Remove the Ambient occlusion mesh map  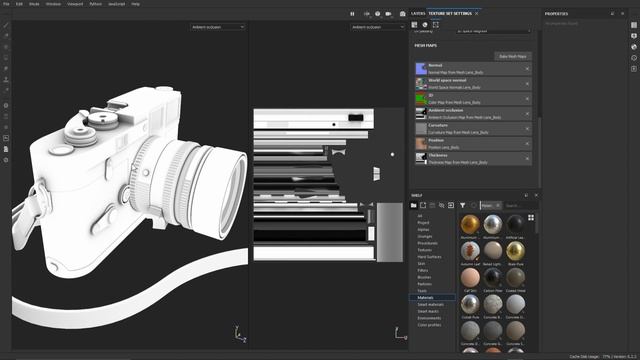[x=527, y=114]
